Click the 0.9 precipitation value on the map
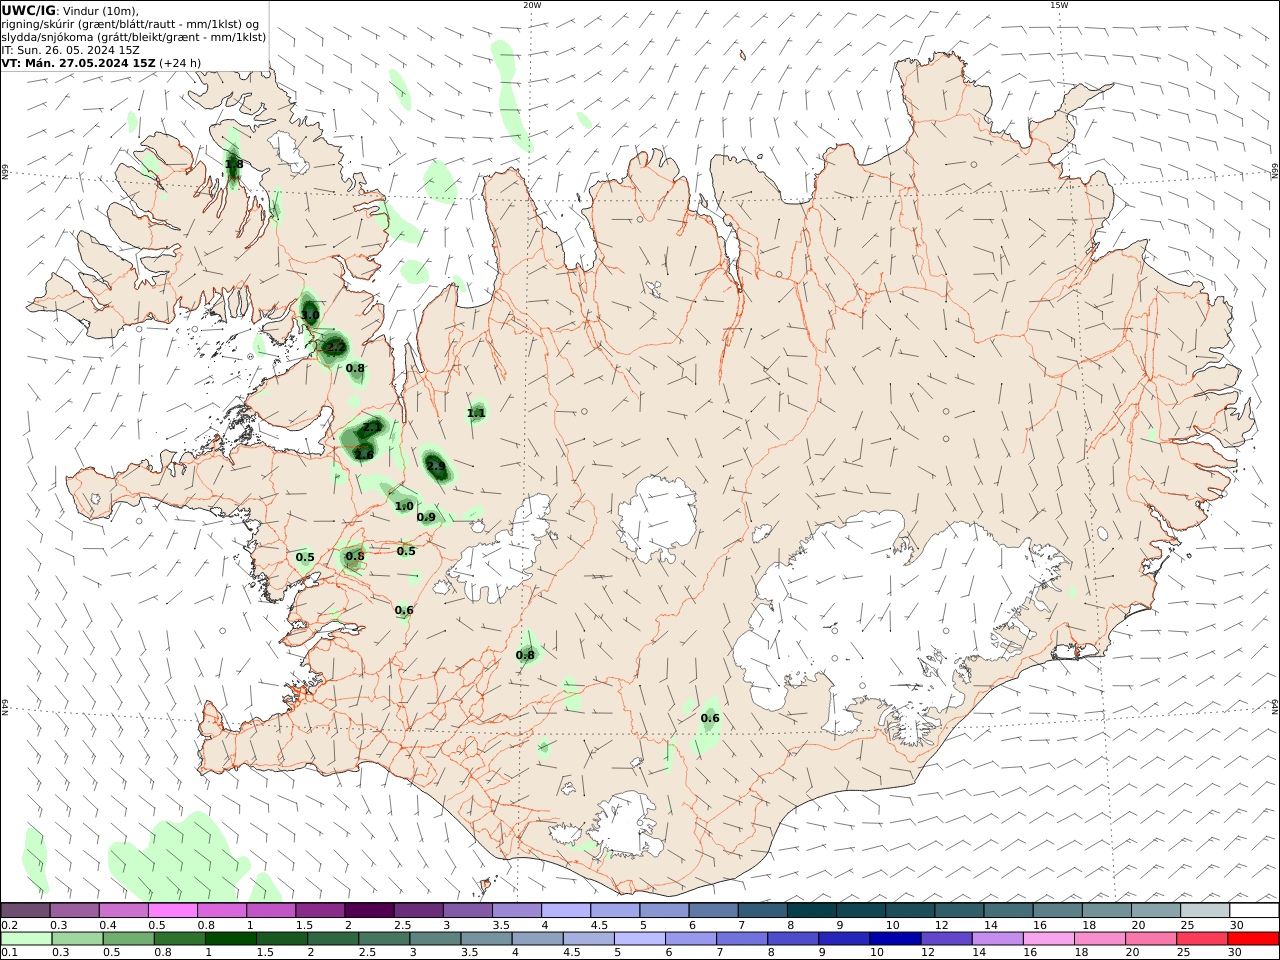The image size is (1280, 960). point(426,518)
